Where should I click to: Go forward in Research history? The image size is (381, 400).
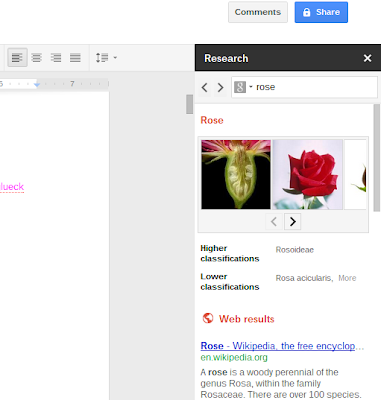pyautogui.click(x=220, y=88)
